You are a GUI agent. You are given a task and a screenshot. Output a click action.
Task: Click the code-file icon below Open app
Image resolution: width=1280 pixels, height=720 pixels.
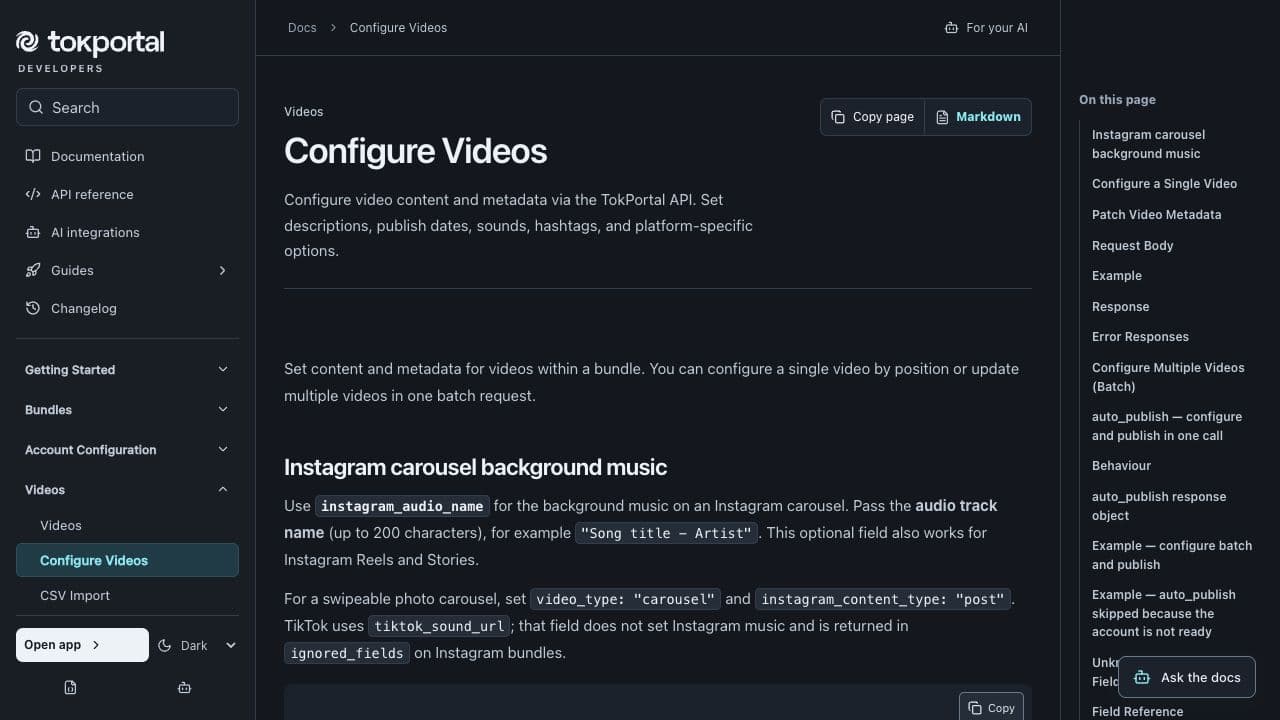coord(70,687)
